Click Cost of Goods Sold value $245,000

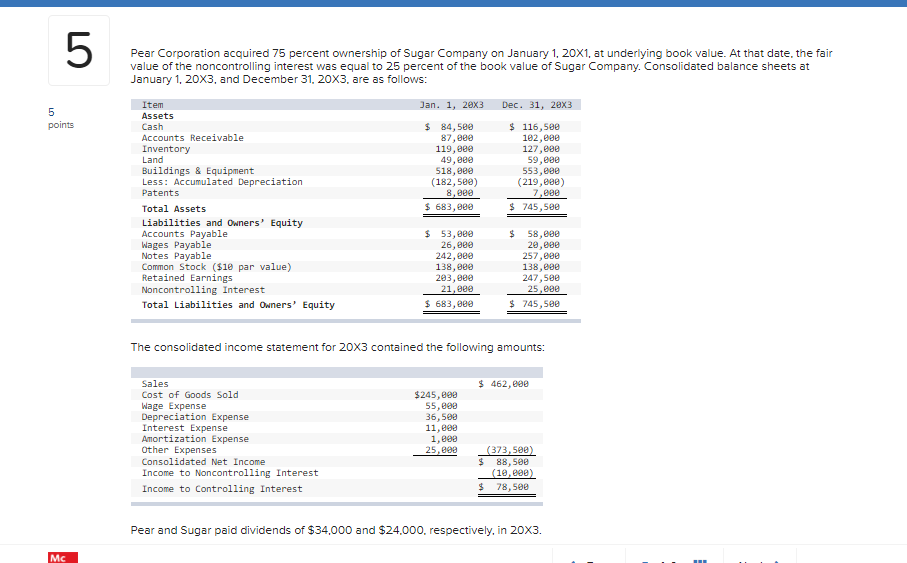(x=436, y=395)
